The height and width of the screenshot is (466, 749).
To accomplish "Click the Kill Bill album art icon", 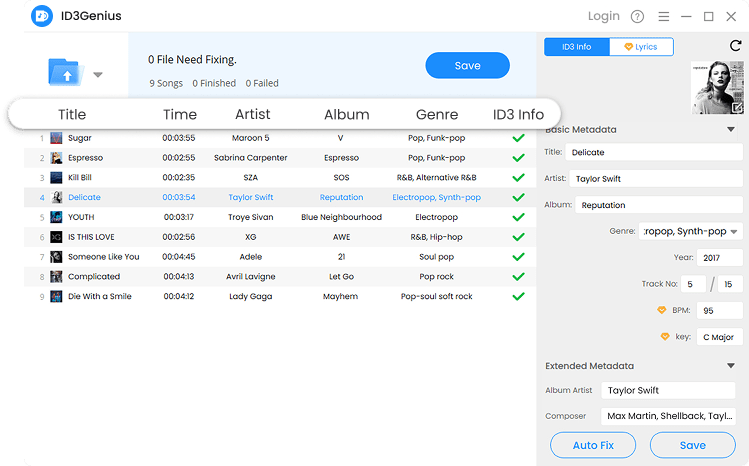I will coord(56,178).
